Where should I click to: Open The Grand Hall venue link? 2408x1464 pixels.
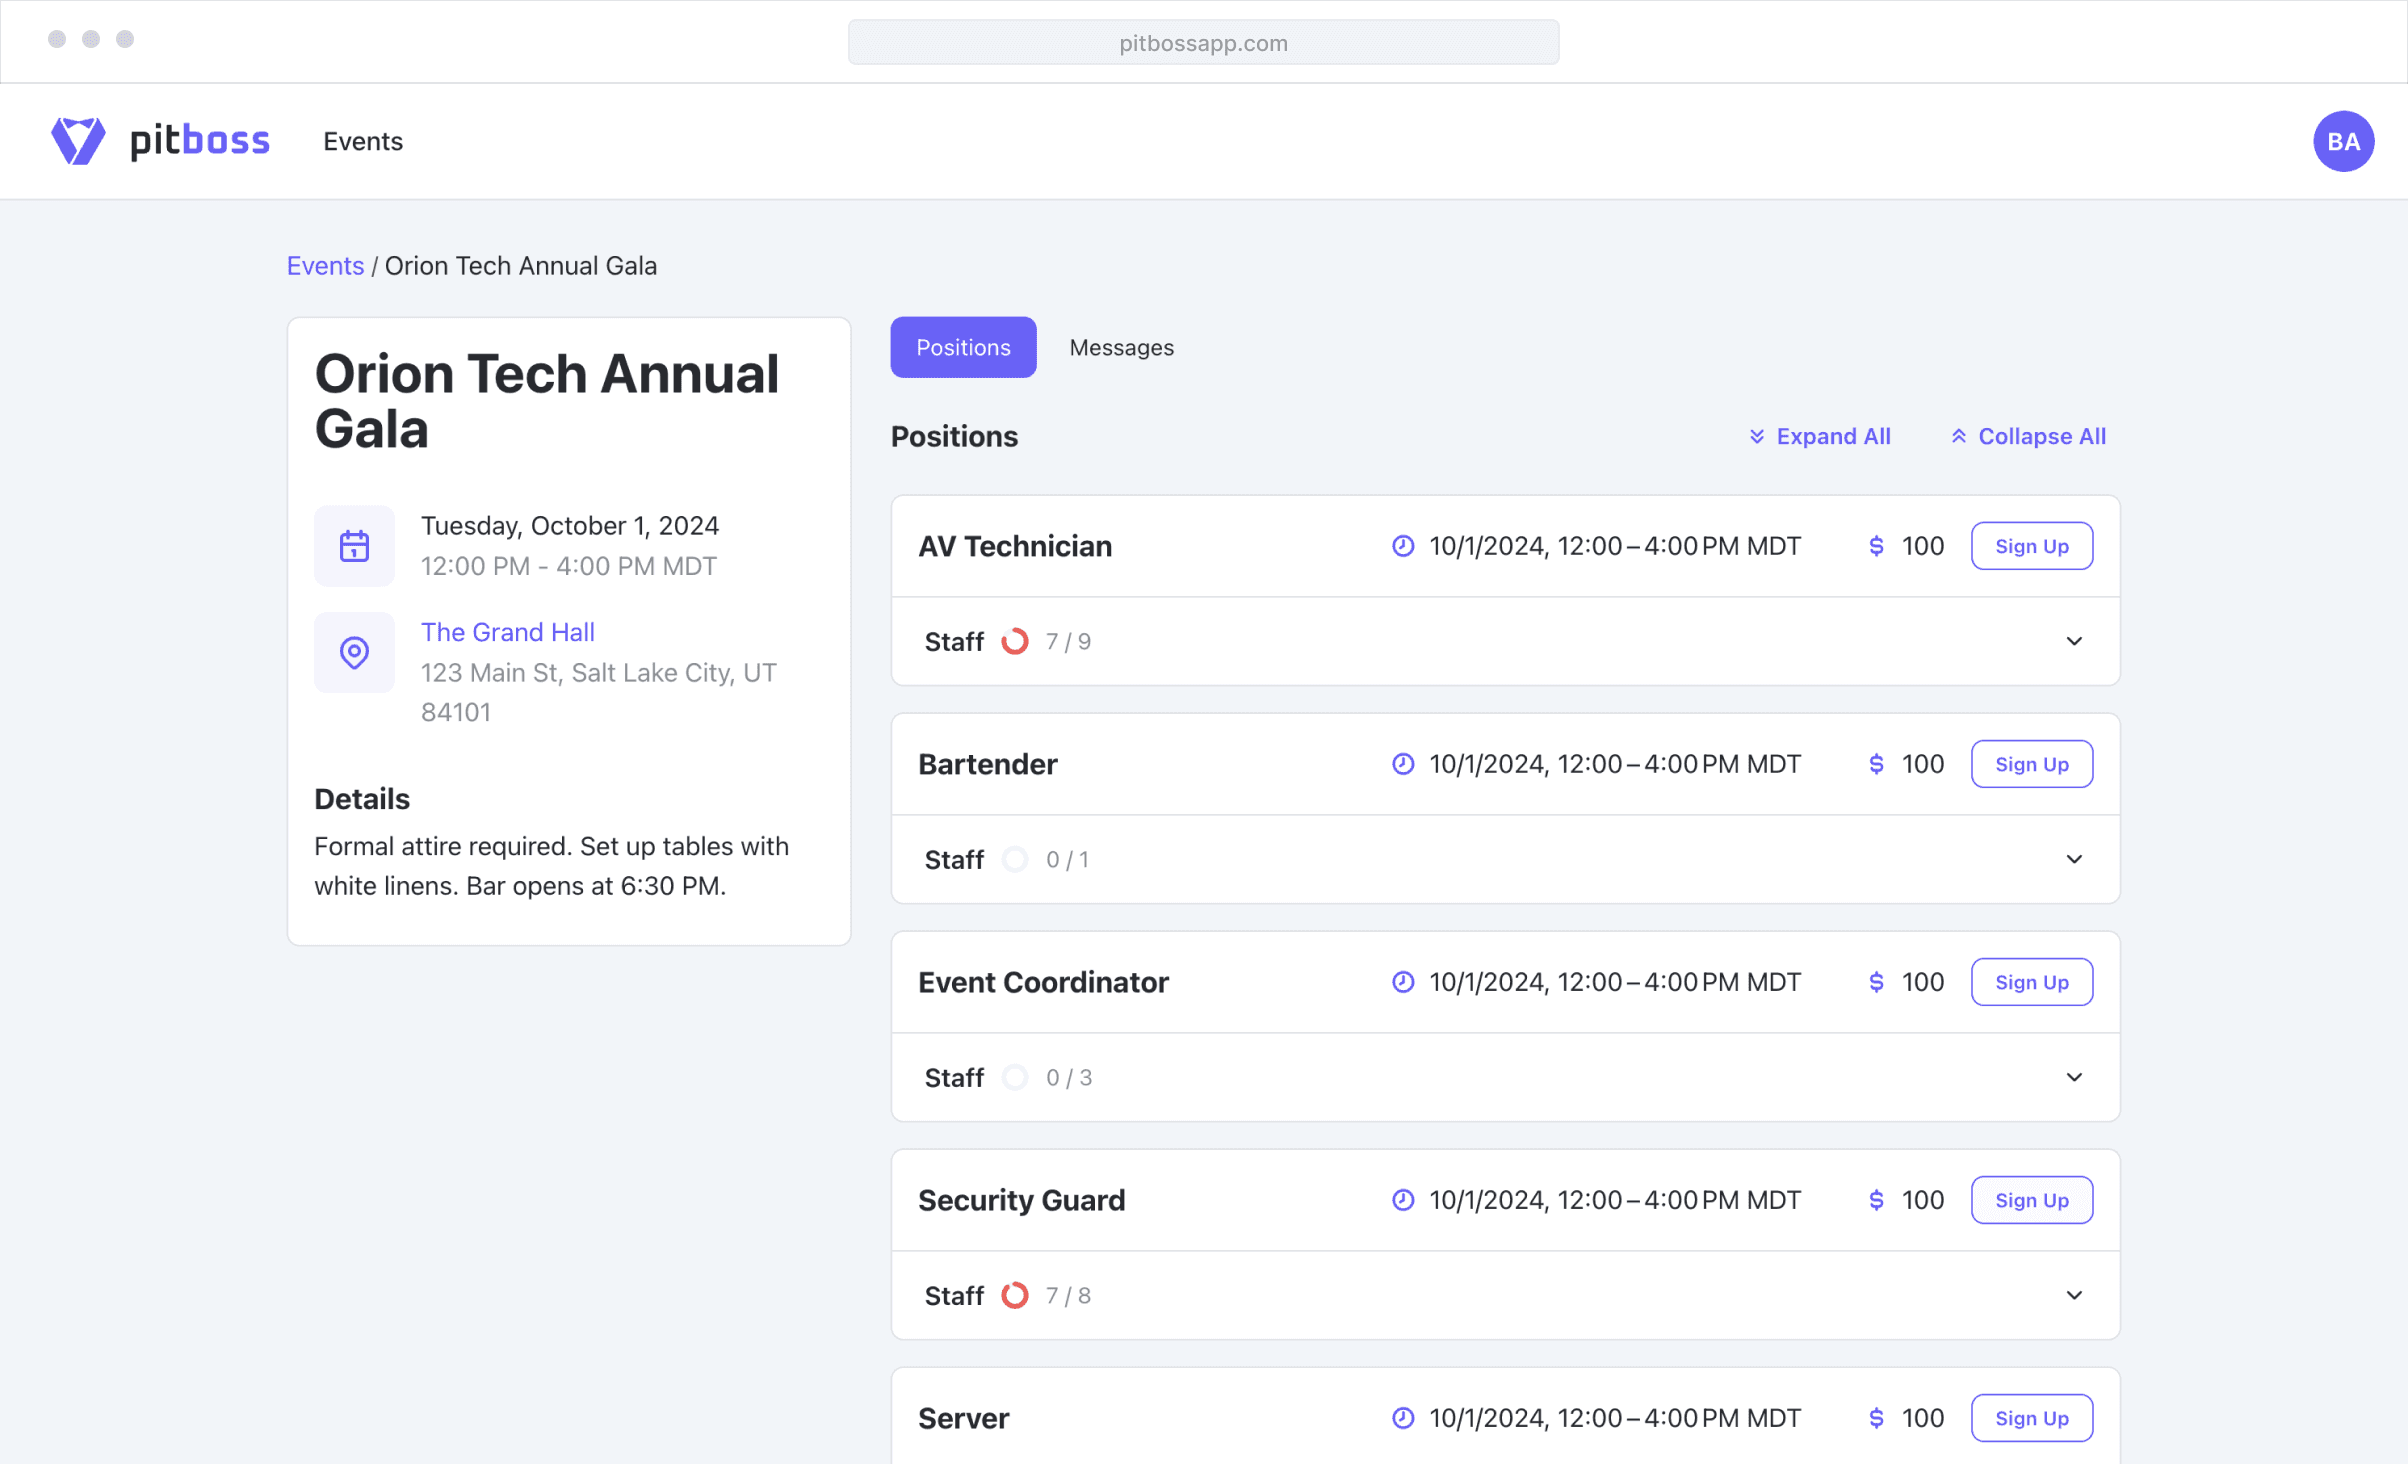[x=507, y=632]
